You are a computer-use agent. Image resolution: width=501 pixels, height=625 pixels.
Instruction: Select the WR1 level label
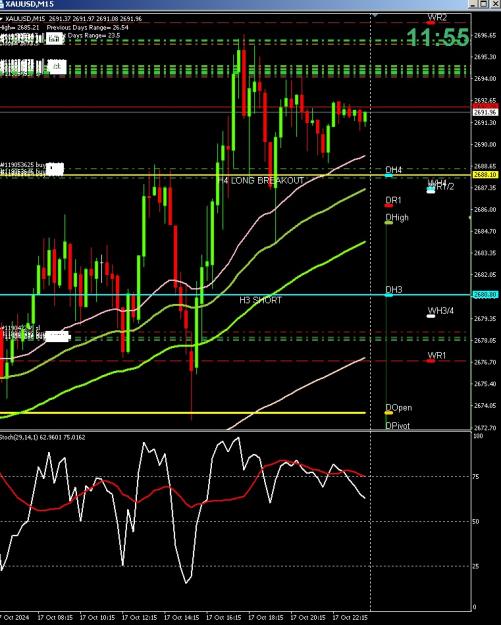(x=437, y=355)
